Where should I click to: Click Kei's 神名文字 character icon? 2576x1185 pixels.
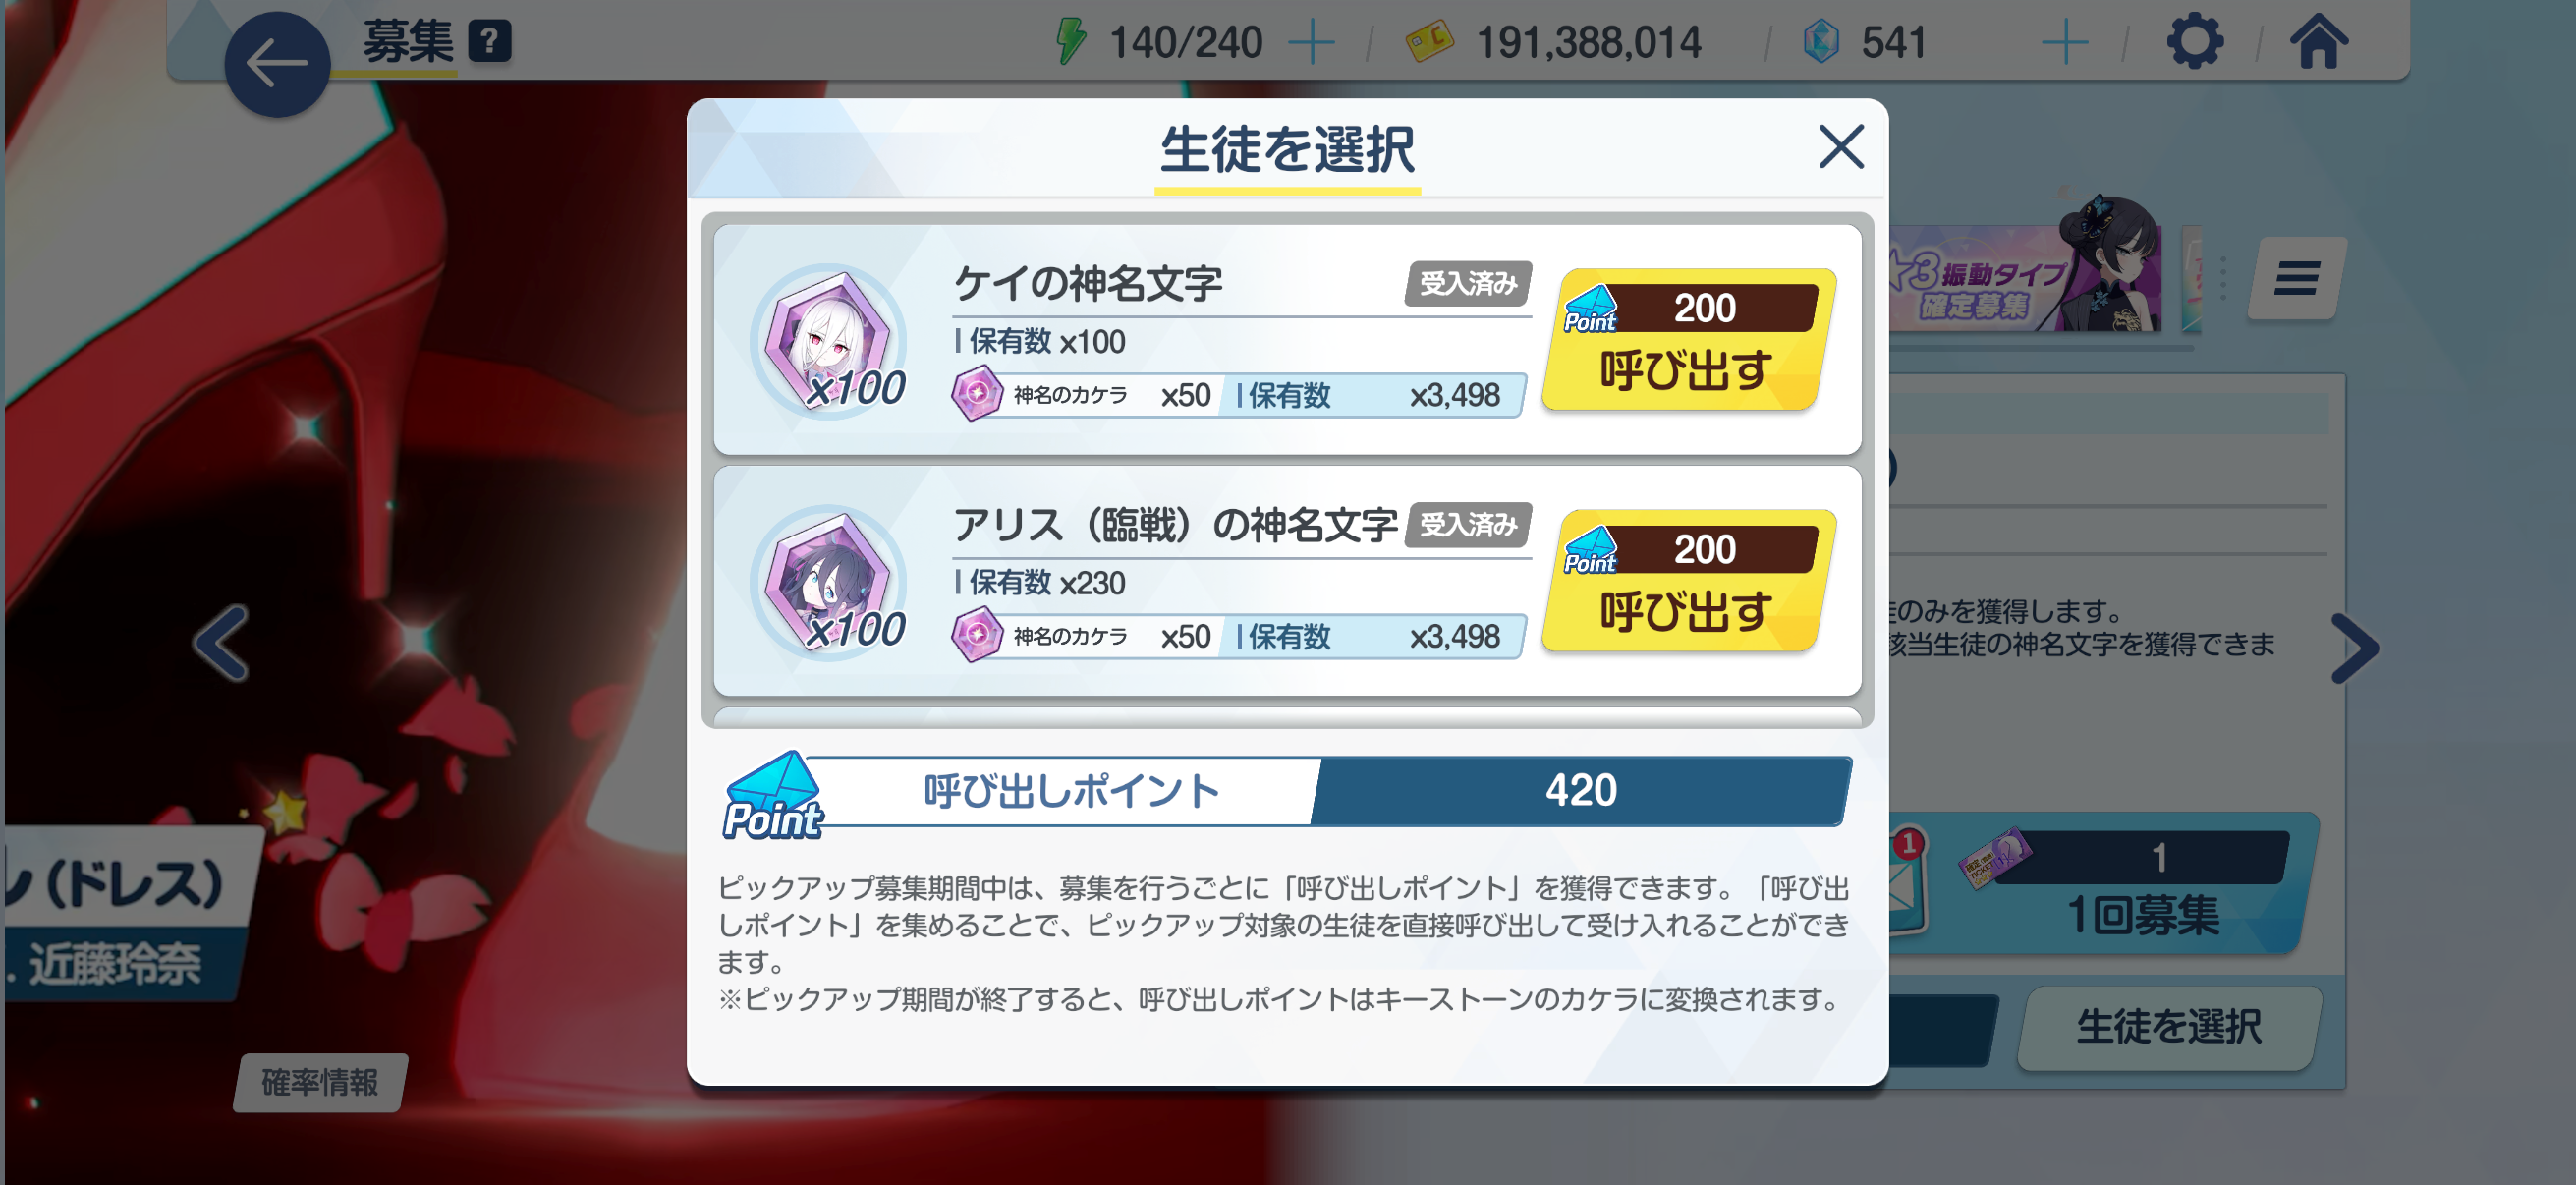tap(828, 341)
